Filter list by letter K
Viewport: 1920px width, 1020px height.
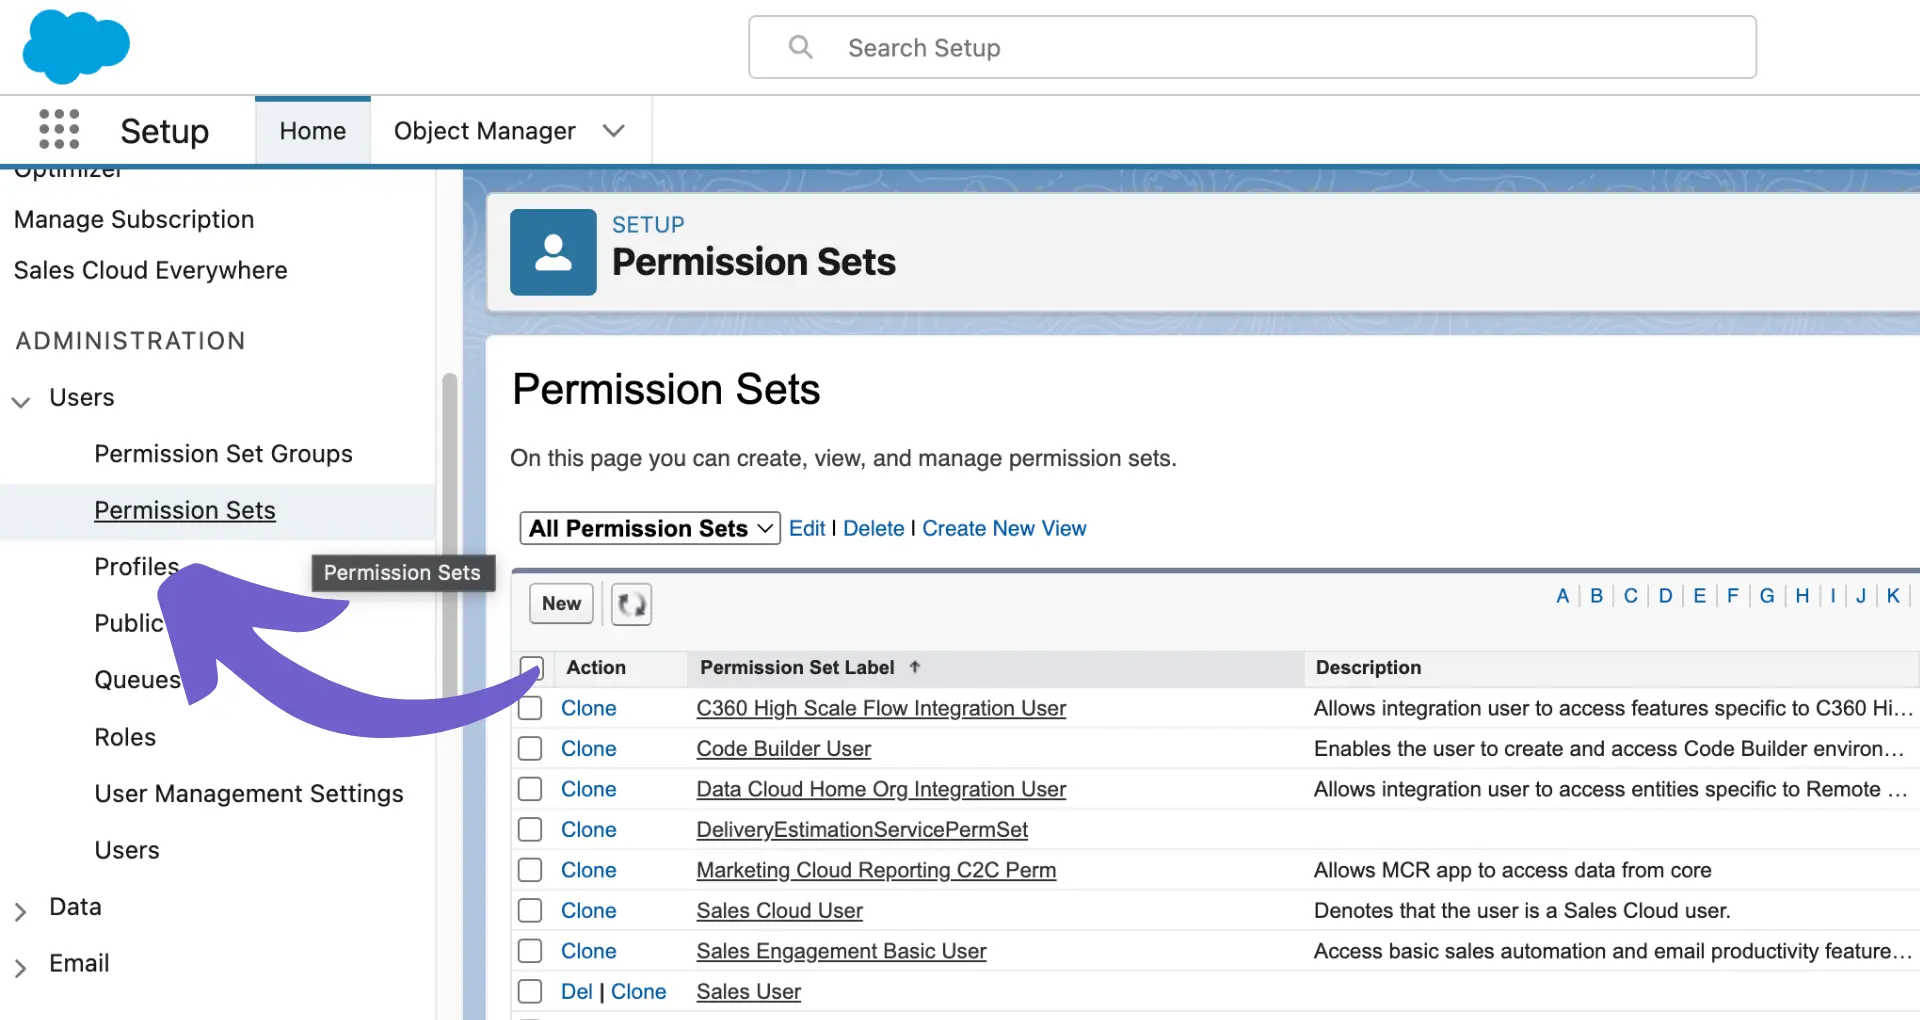(1893, 596)
